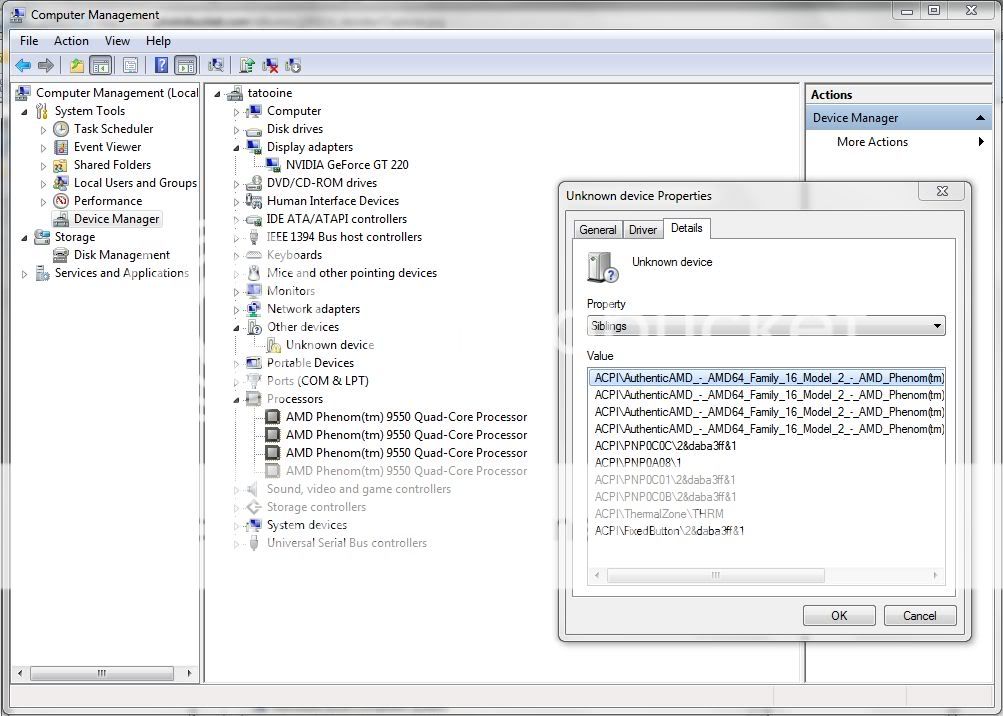Select the NVIDIA GeForce GT 220 device icon
Screen dimensions: 1003x716
pos(273,165)
